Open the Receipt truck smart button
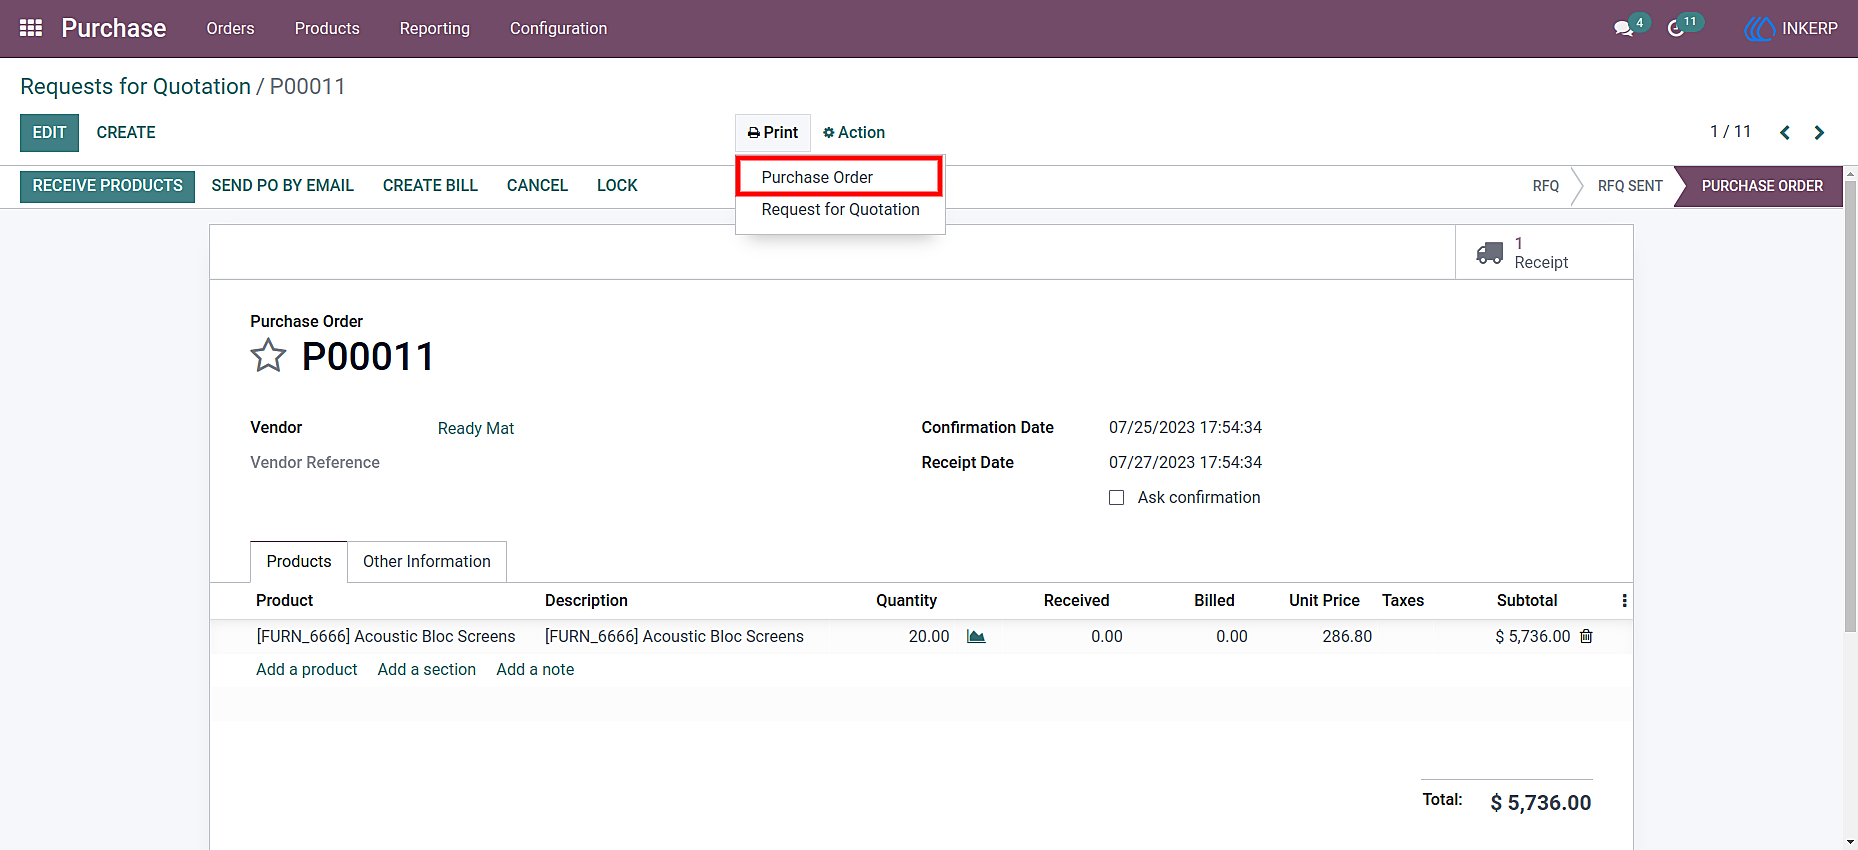The width and height of the screenshot is (1858, 850). point(1544,253)
